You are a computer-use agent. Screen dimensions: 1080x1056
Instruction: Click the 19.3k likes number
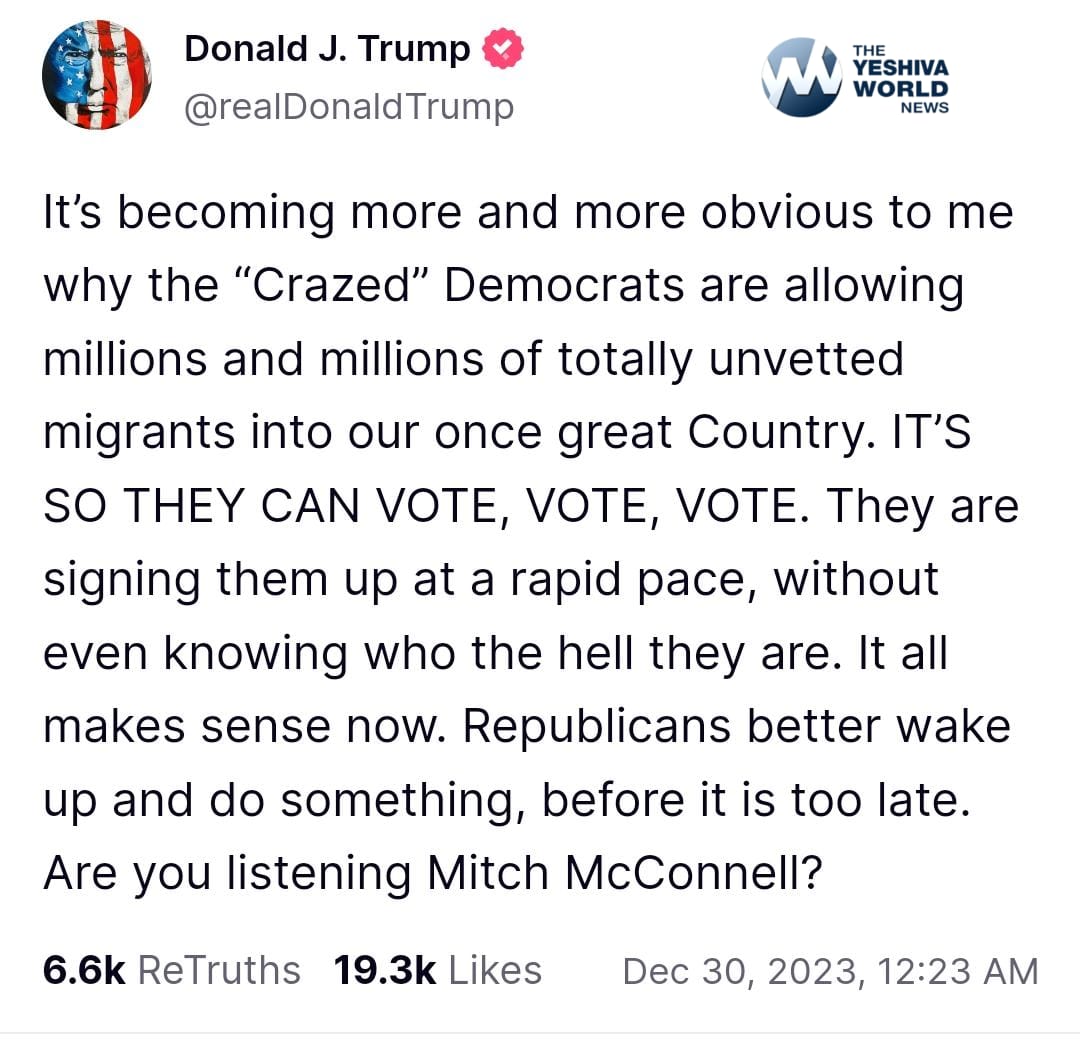[385, 970]
